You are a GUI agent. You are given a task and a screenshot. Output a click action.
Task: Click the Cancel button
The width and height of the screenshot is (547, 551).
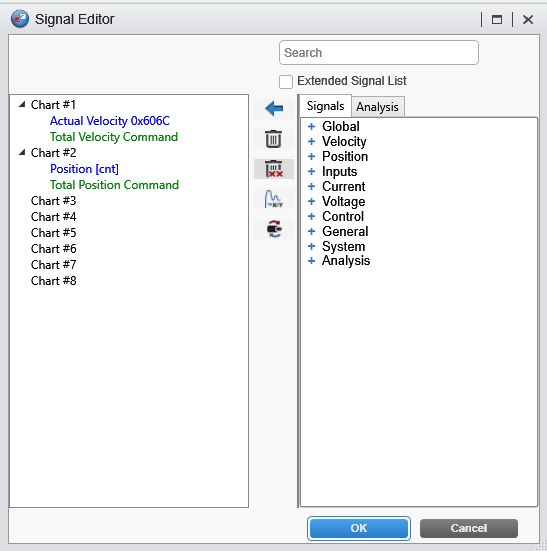469,528
